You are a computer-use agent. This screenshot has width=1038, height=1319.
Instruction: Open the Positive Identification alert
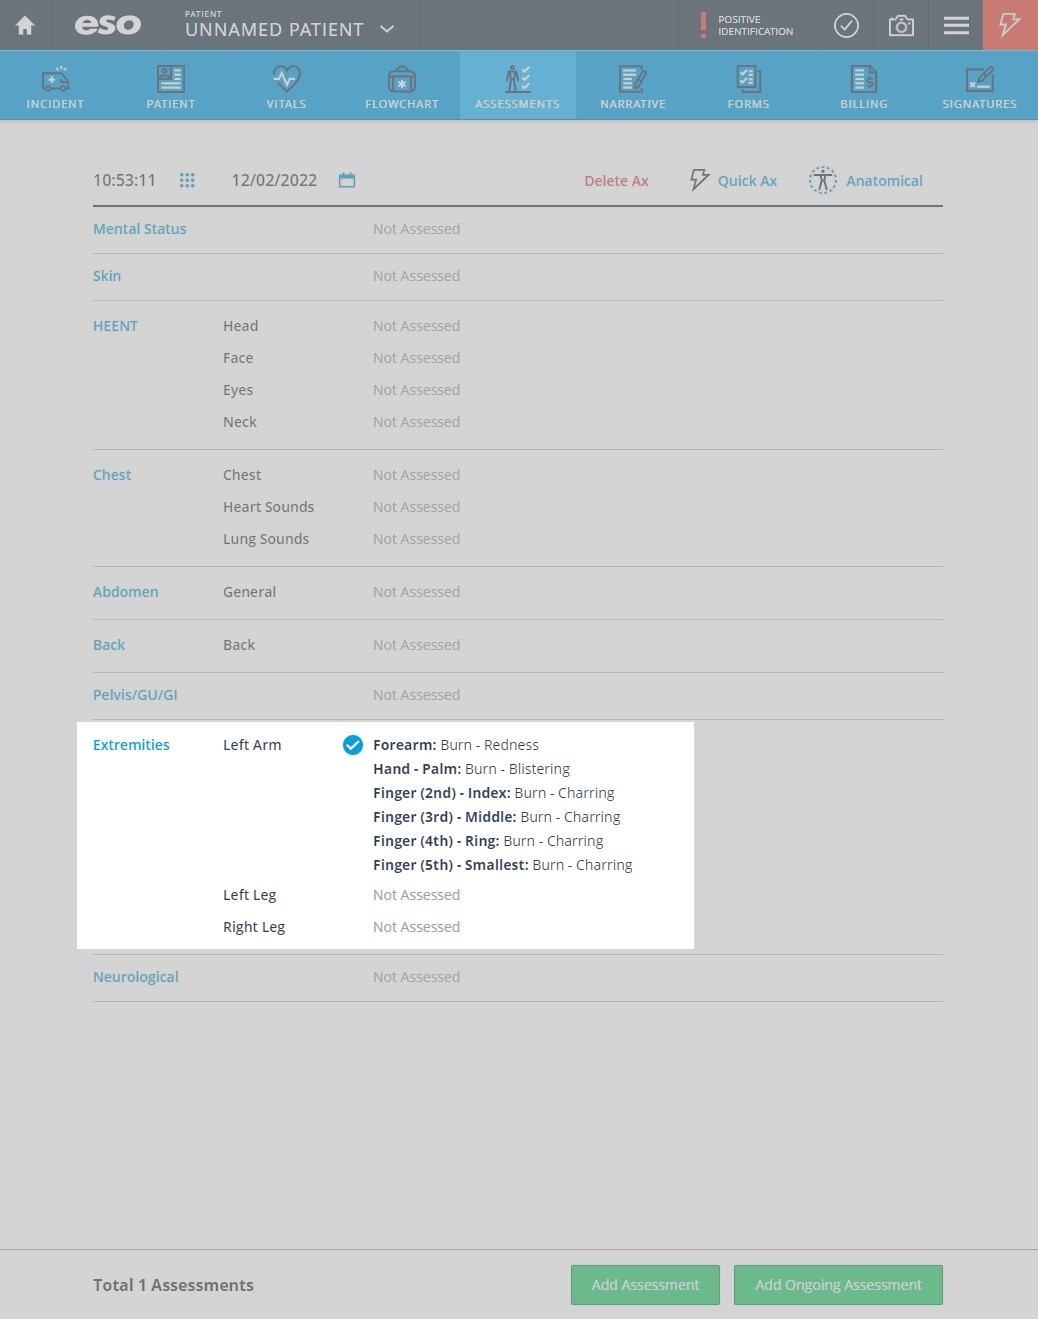[x=746, y=25]
